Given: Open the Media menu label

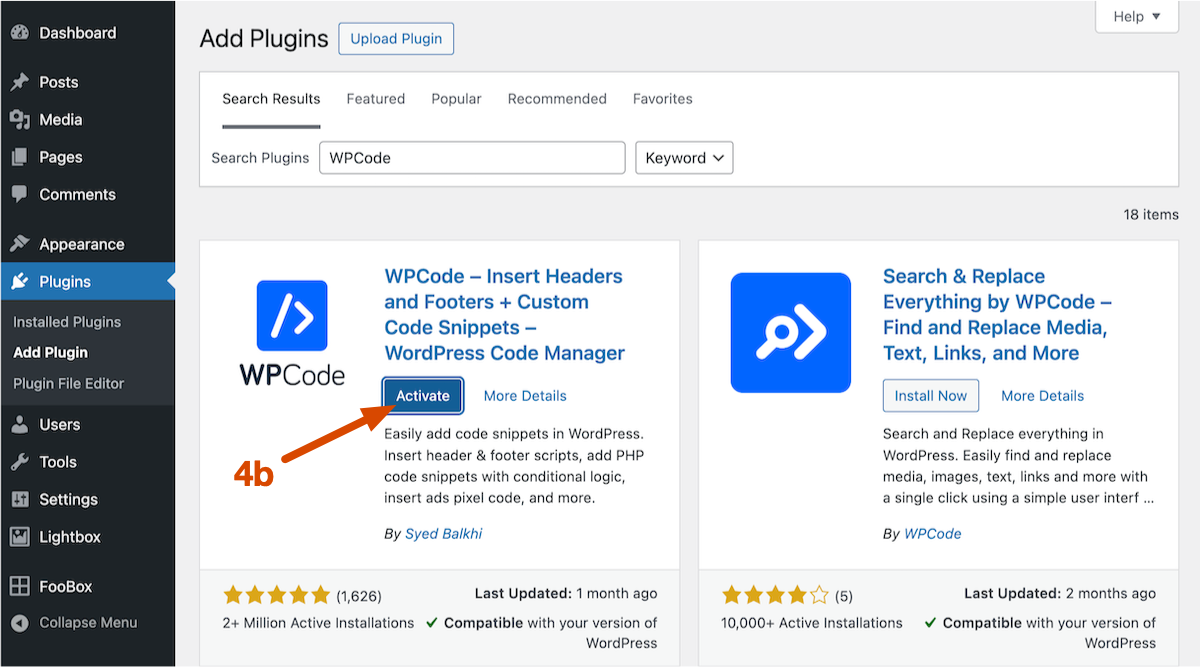Looking at the screenshot, I should (x=61, y=119).
